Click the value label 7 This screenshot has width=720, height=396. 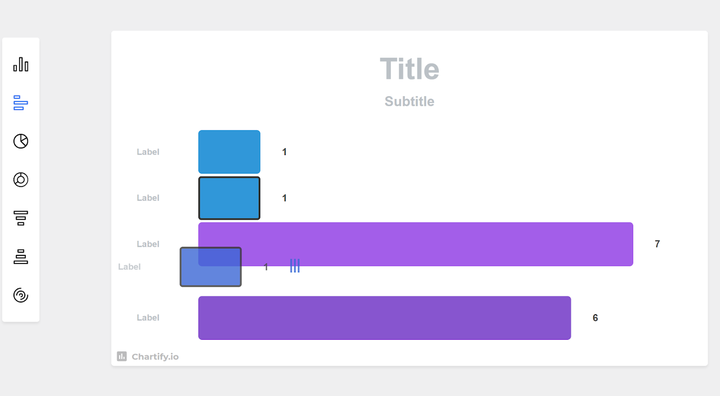657,244
